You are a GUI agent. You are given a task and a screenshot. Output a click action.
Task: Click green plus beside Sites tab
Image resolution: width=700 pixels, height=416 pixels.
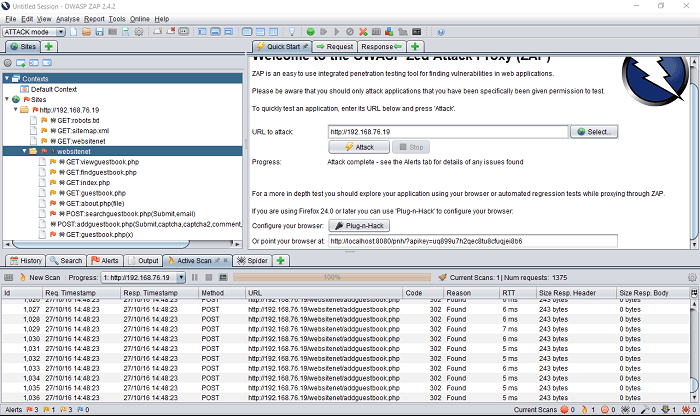pyautogui.click(x=49, y=46)
